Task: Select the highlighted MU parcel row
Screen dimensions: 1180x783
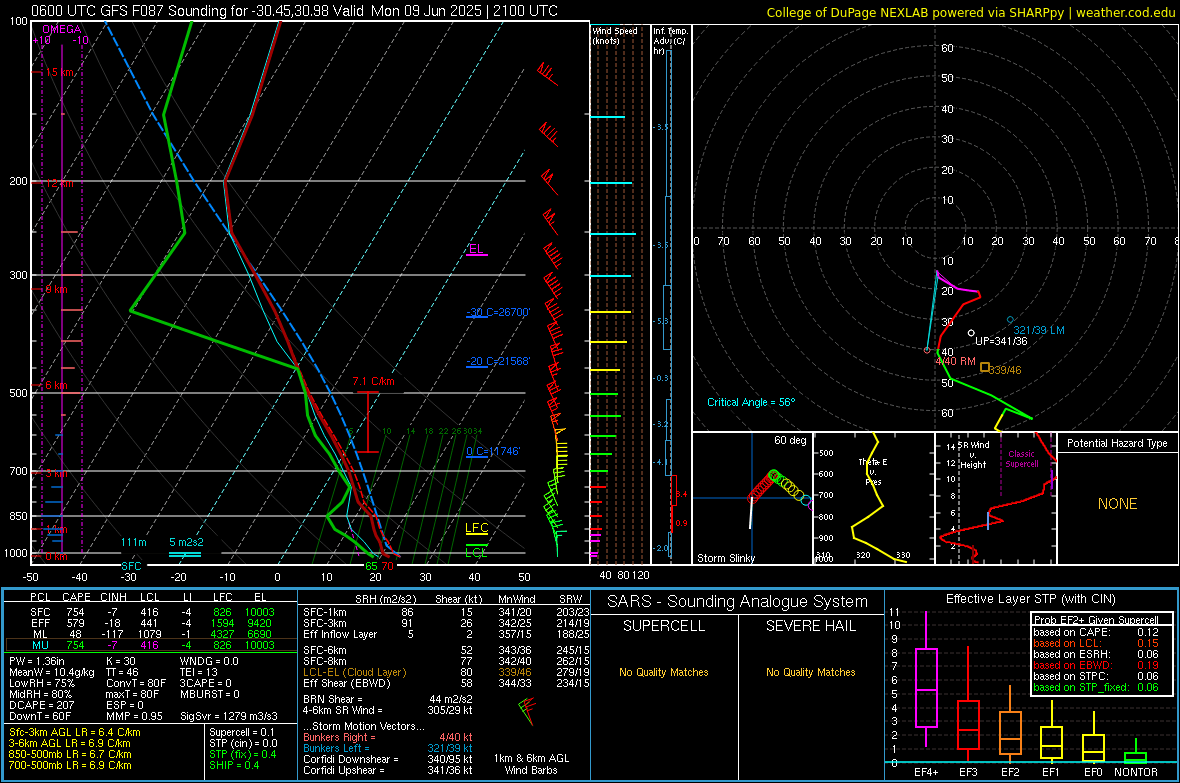Action: pos(151,644)
